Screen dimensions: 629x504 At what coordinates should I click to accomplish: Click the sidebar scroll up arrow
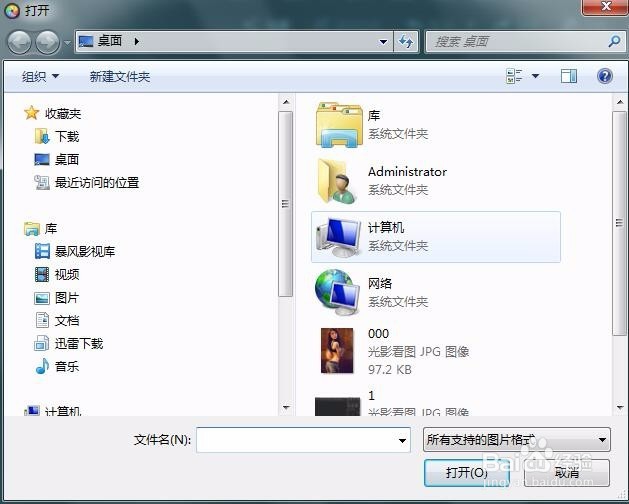[286, 102]
